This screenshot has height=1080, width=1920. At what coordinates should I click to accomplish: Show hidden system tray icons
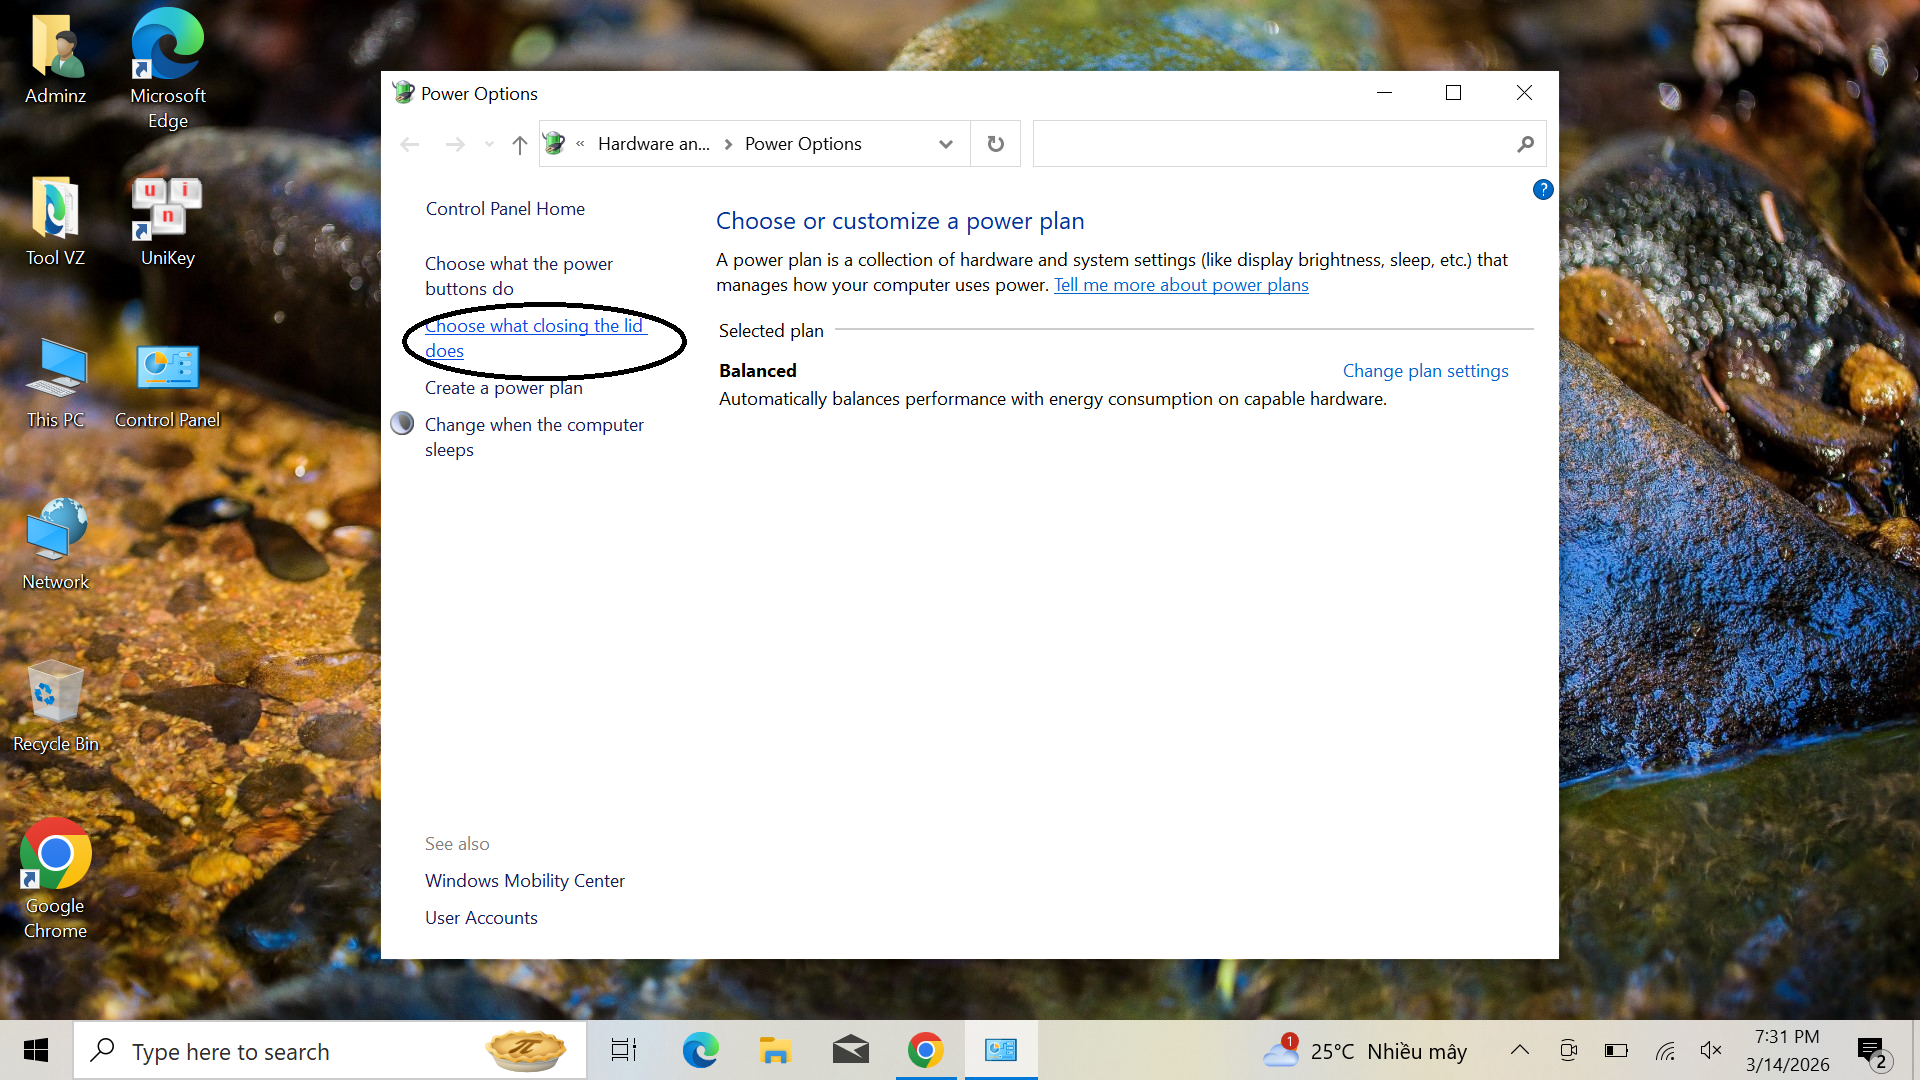[1519, 1050]
